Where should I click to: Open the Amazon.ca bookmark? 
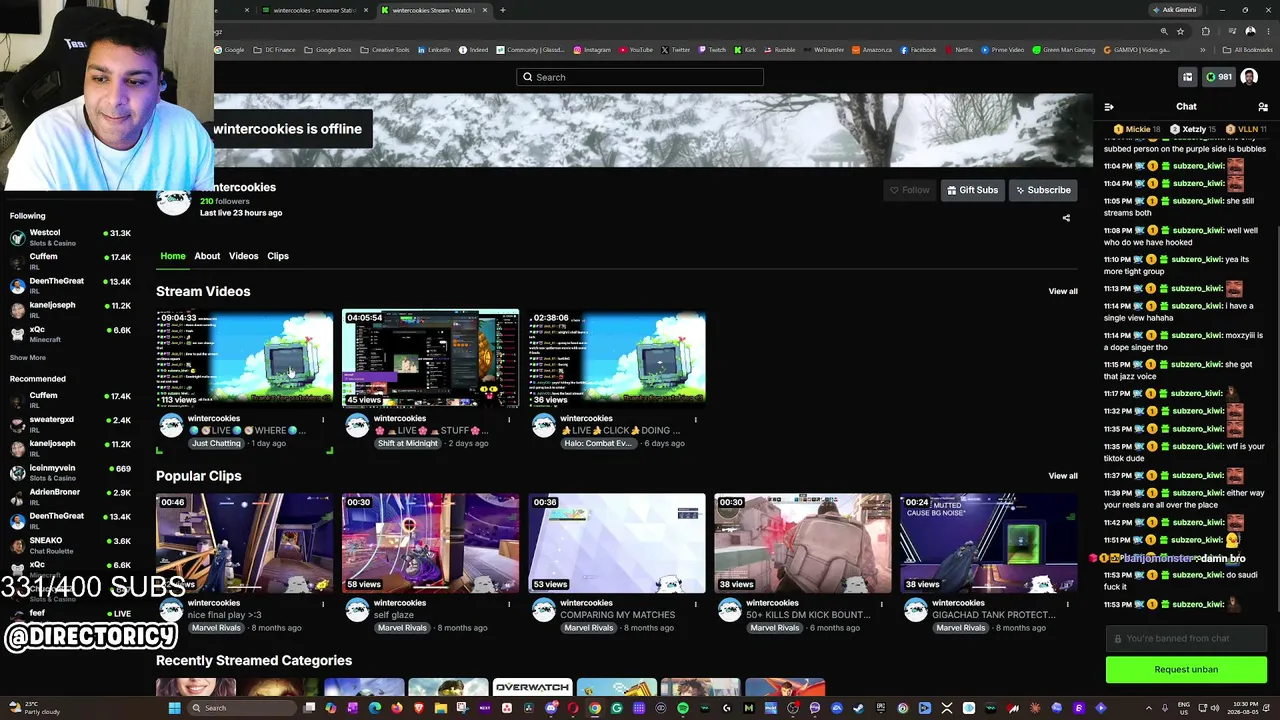[871, 50]
